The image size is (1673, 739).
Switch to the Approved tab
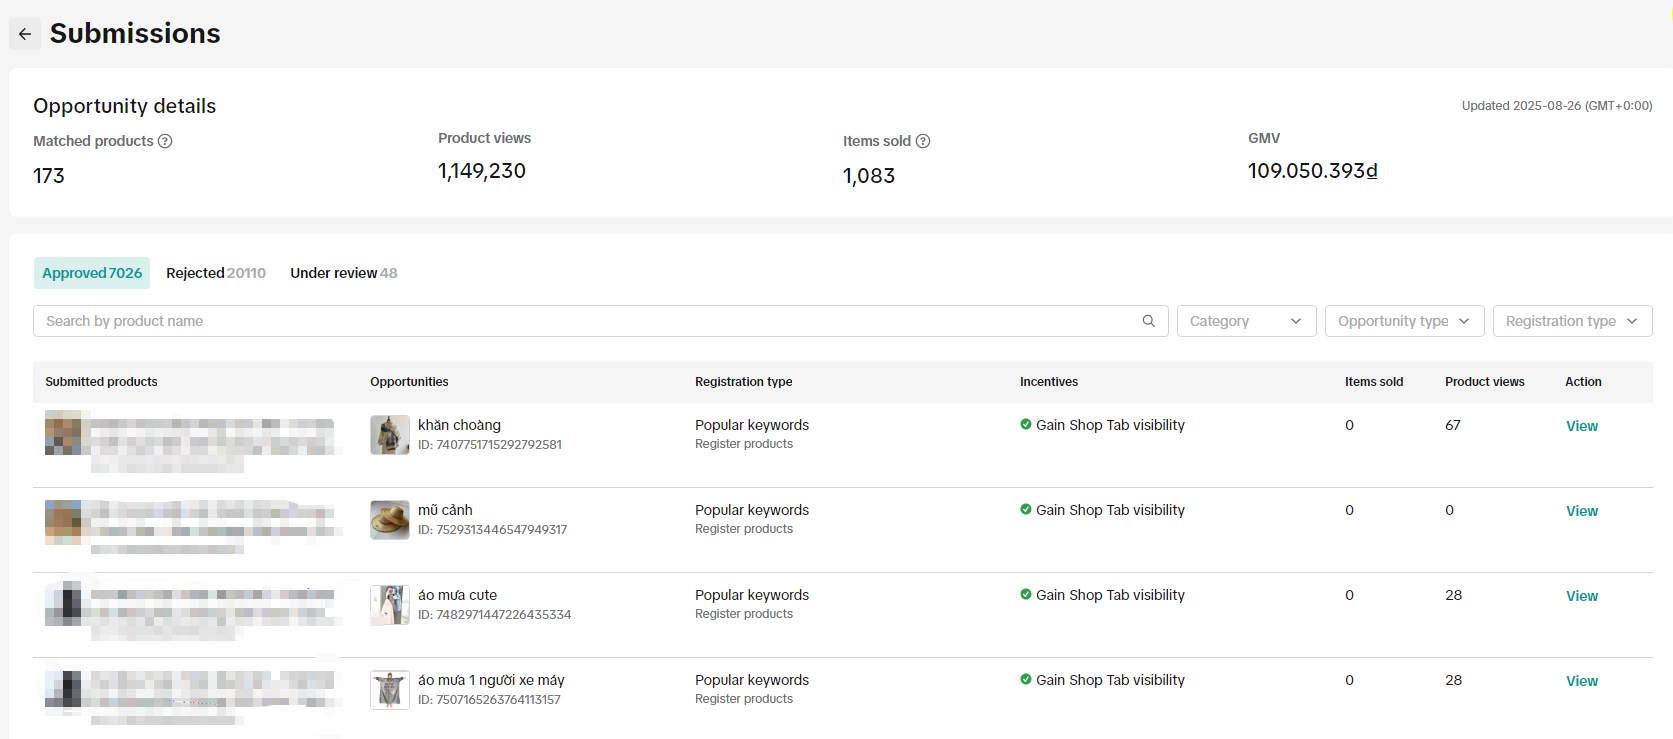pos(92,273)
